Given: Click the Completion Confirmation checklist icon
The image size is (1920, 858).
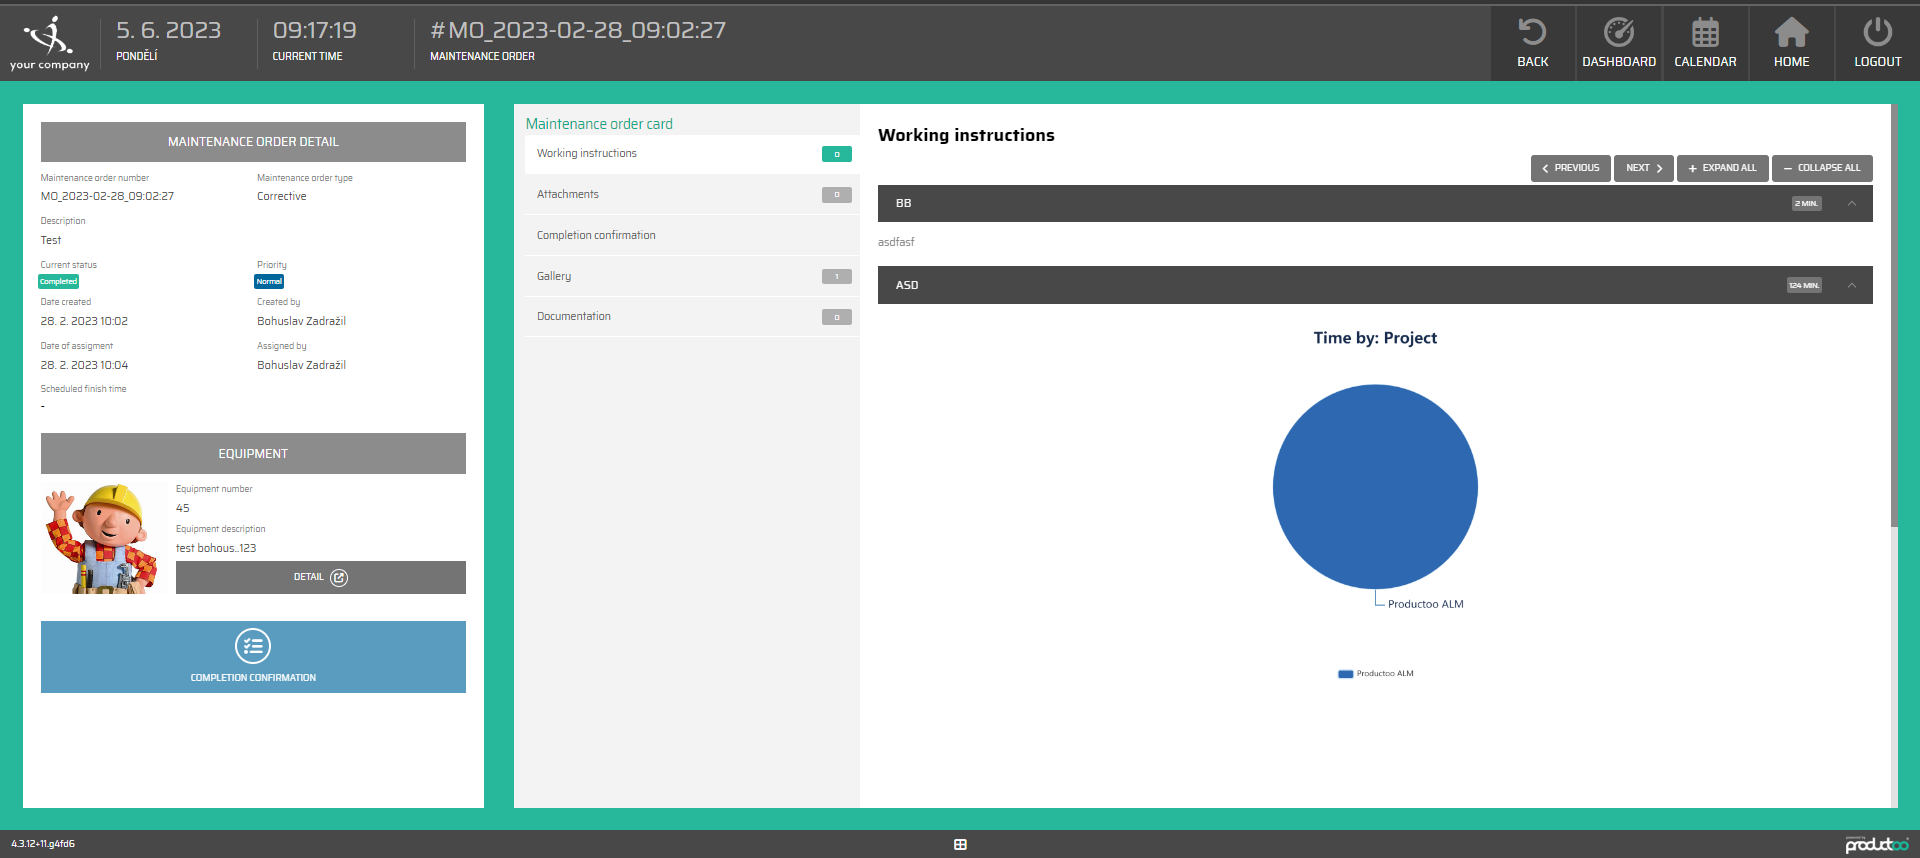Looking at the screenshot, I should pyautogui.click(x=253, y=646).
